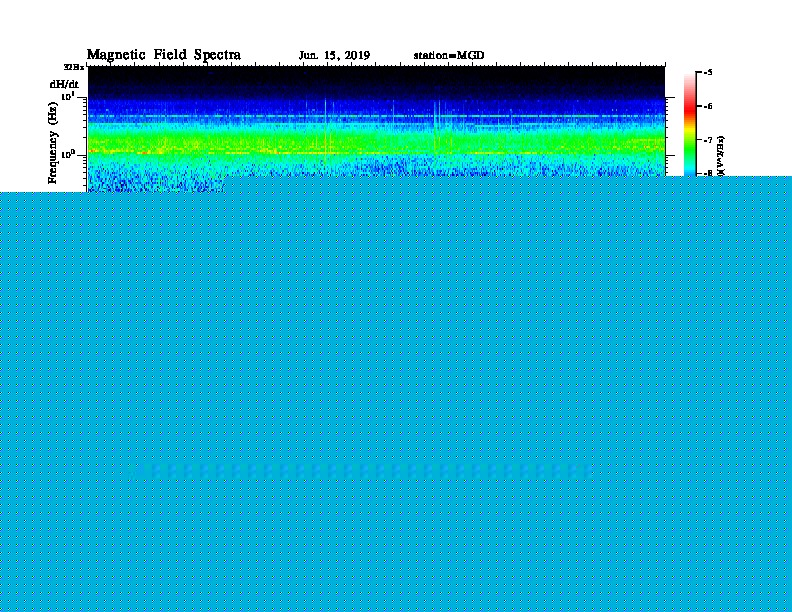
Task: Click the 10^0 frequency tick label
Action: point(68,155)
